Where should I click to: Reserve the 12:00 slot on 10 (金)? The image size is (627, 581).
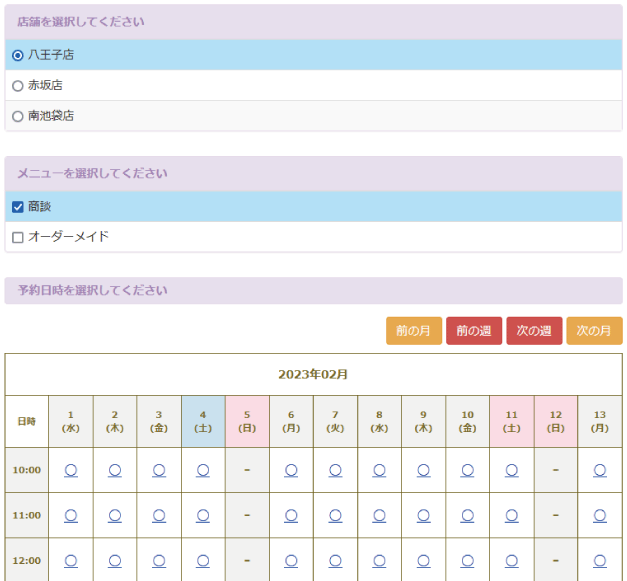tap(467, 560)
